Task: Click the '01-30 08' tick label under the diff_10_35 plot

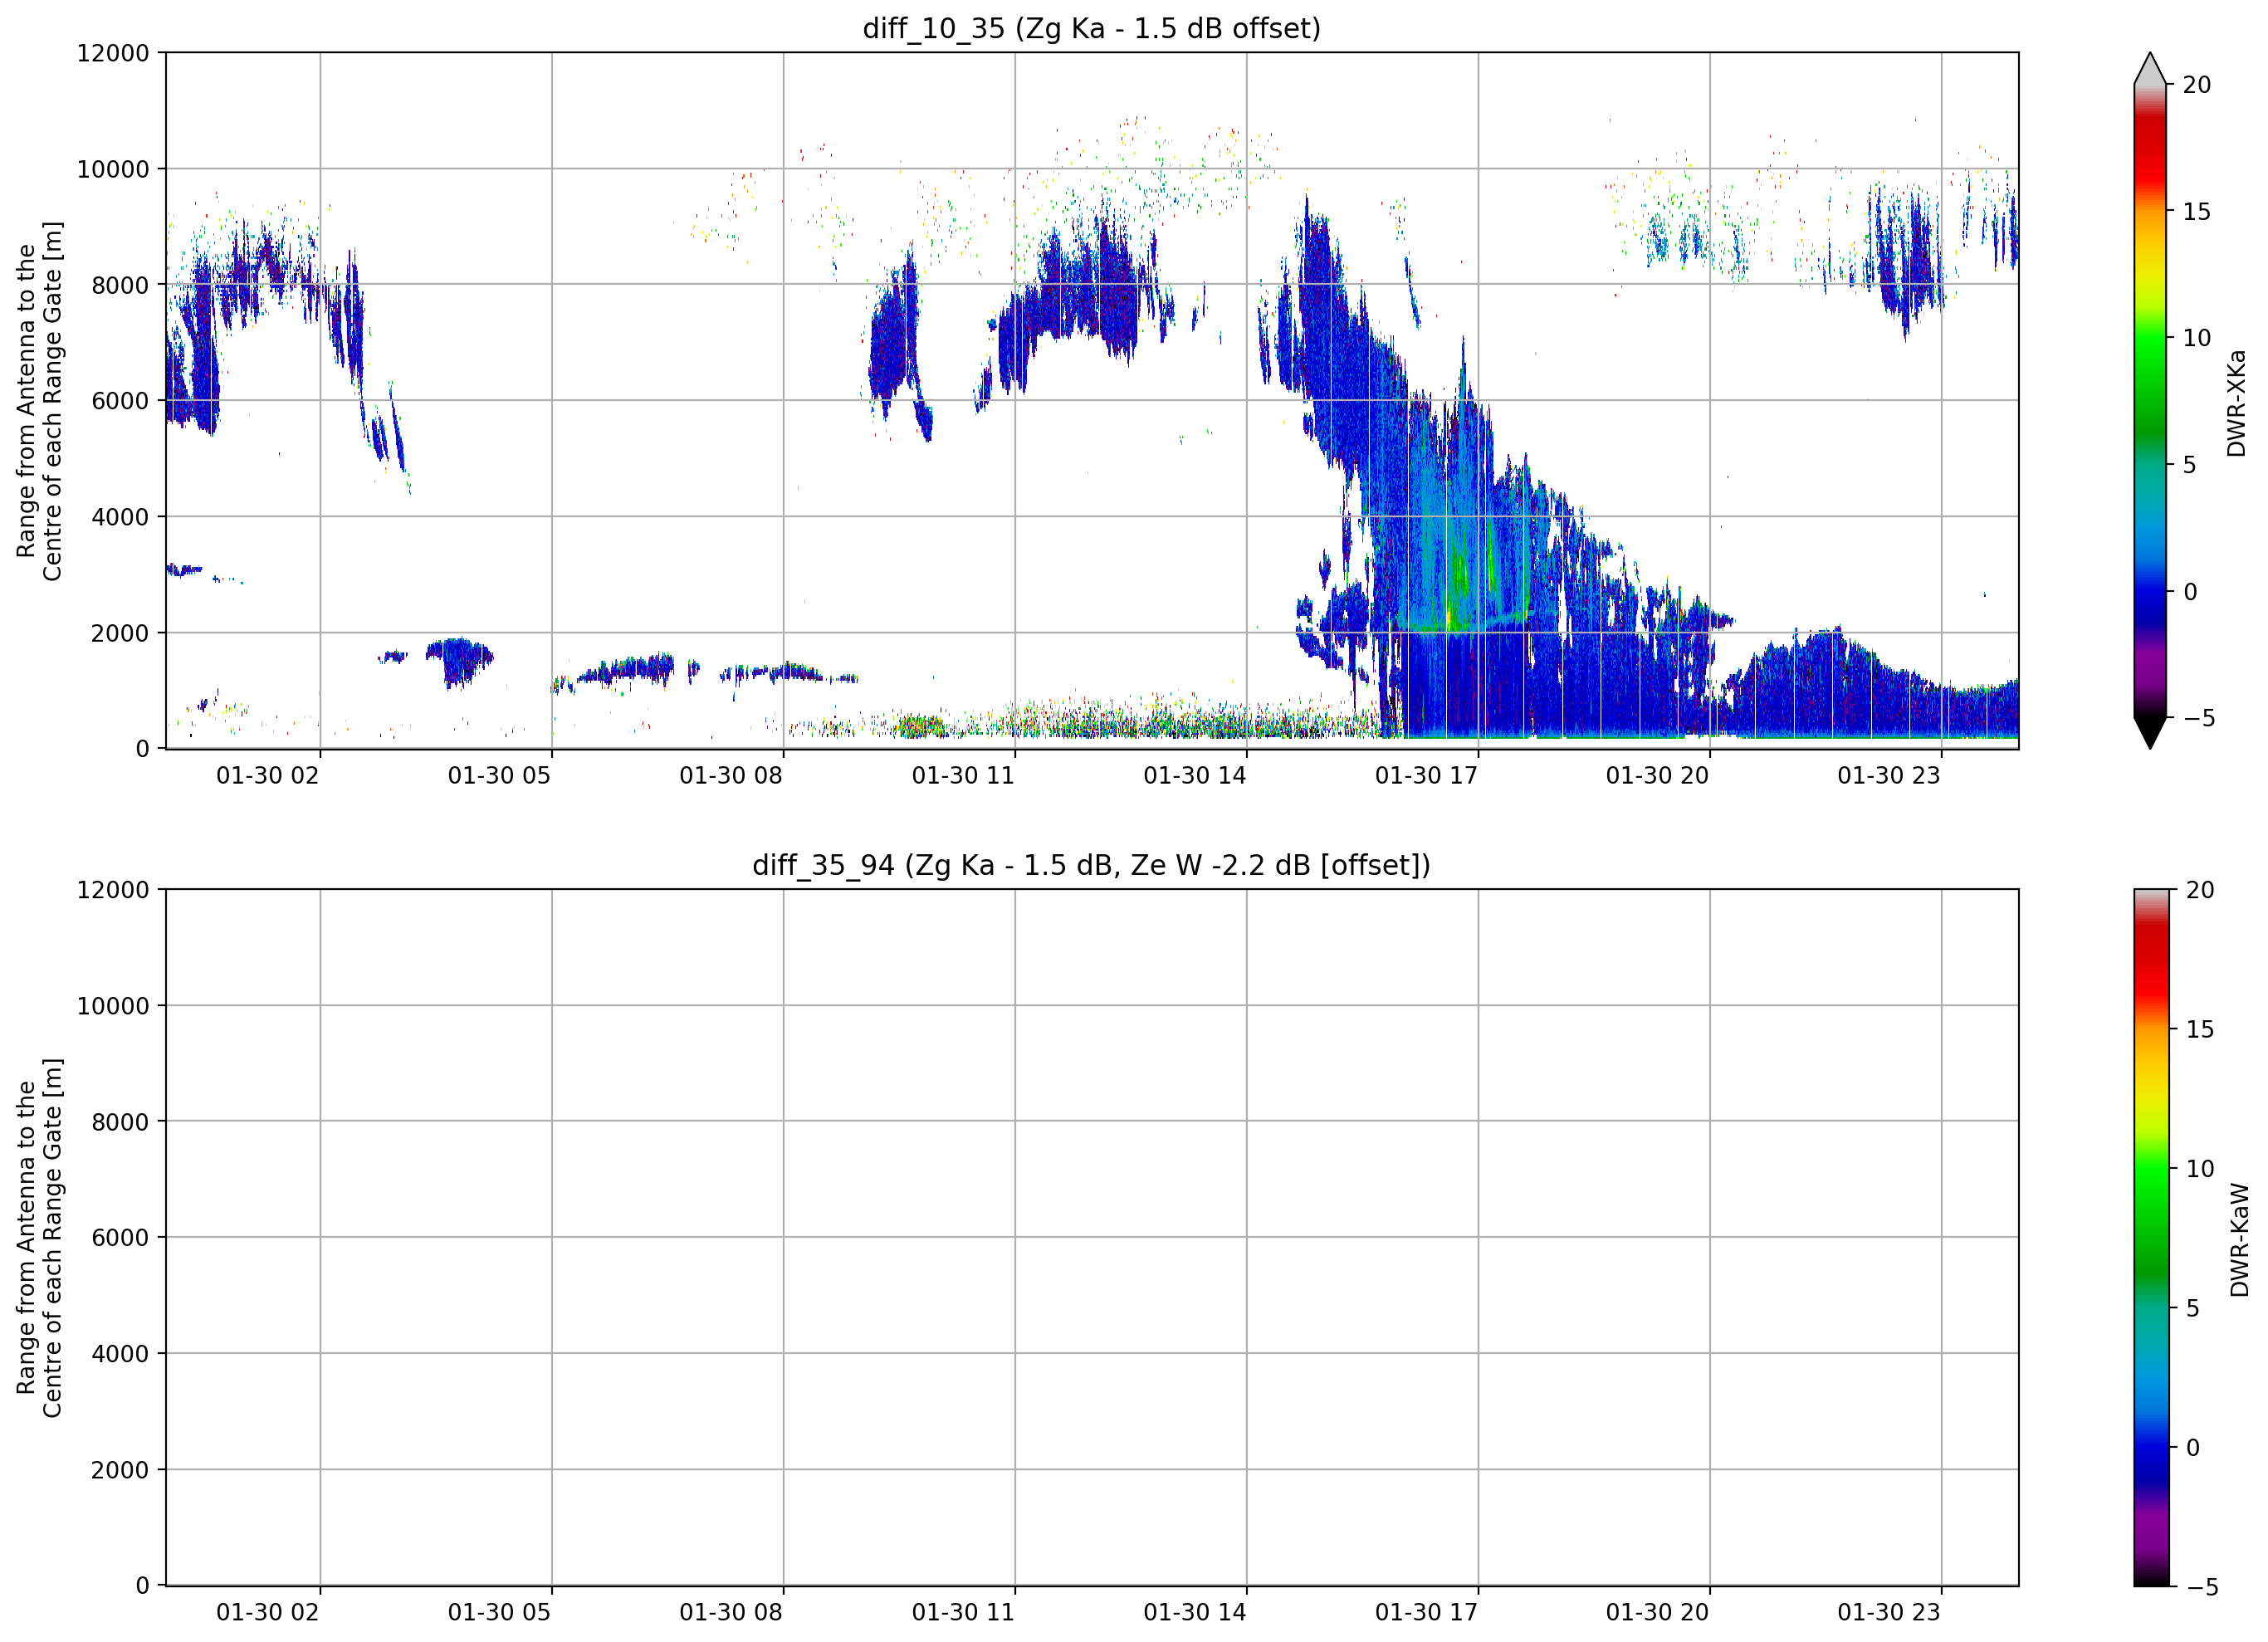Action: click(731, 775)
